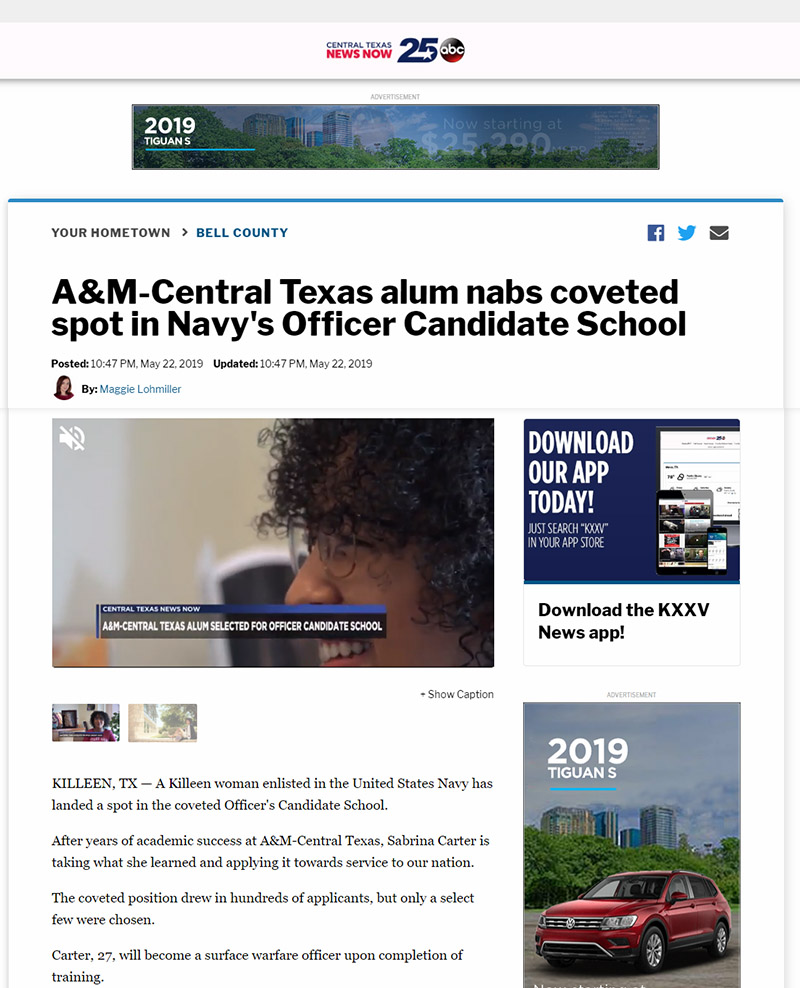Click the breadcrumb chevron arrow
Viewport: 800px width, 988px height.
pyautogui.click(x=185, y=232)
